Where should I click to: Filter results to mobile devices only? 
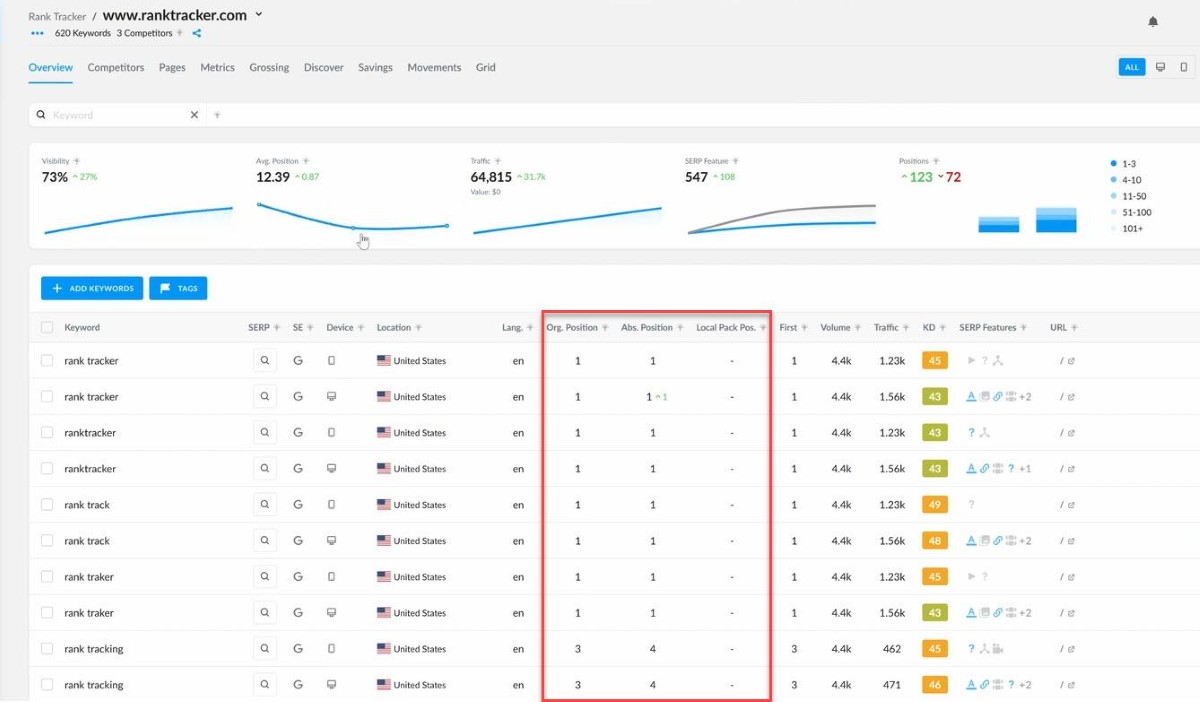coord(1184,67)
